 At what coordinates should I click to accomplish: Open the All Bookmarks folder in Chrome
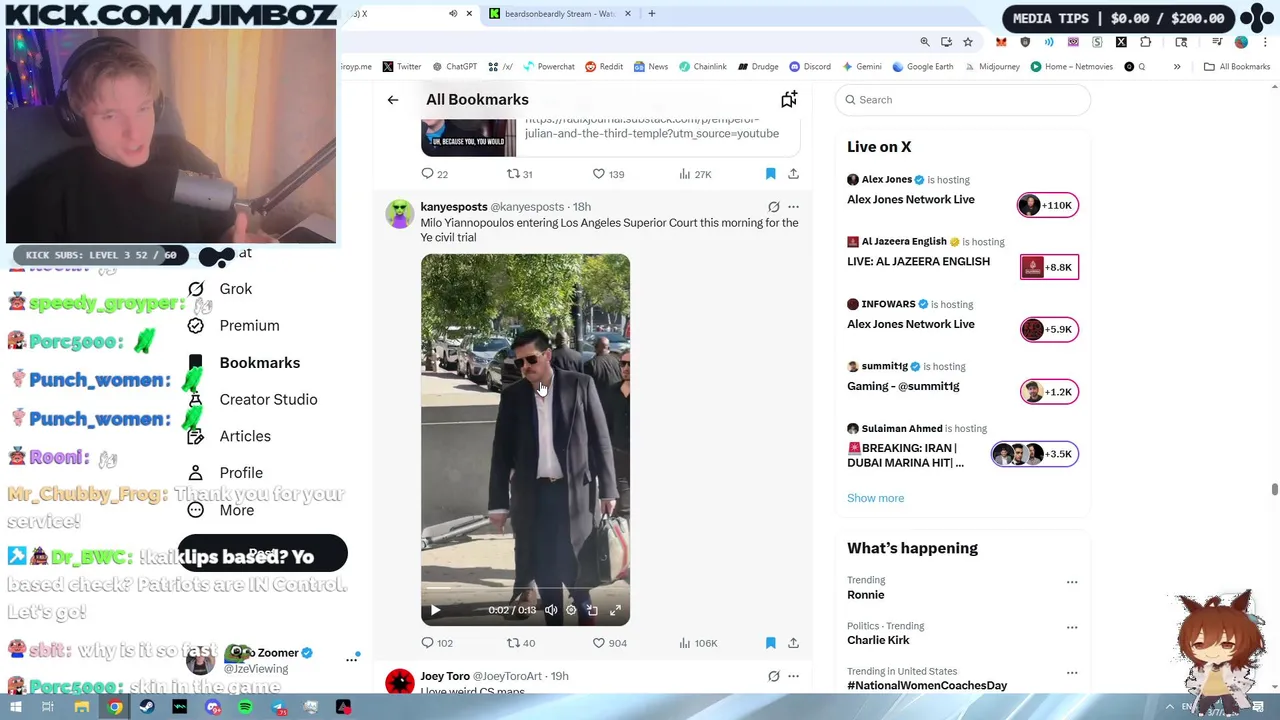pyautogui.click(x=1237, y=67)
